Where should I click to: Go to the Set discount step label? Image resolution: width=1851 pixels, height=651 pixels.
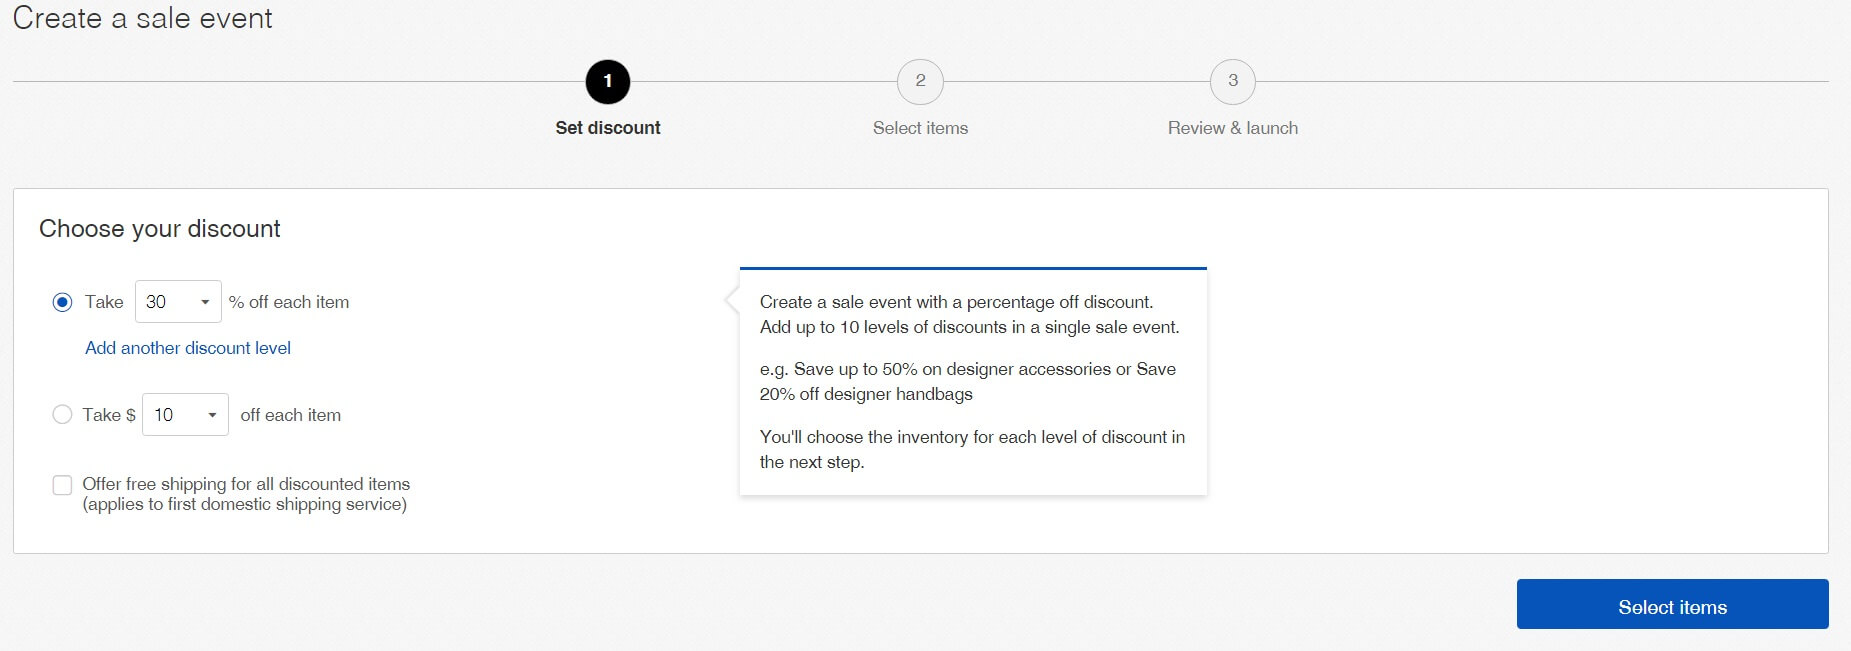tap(608, 128)
